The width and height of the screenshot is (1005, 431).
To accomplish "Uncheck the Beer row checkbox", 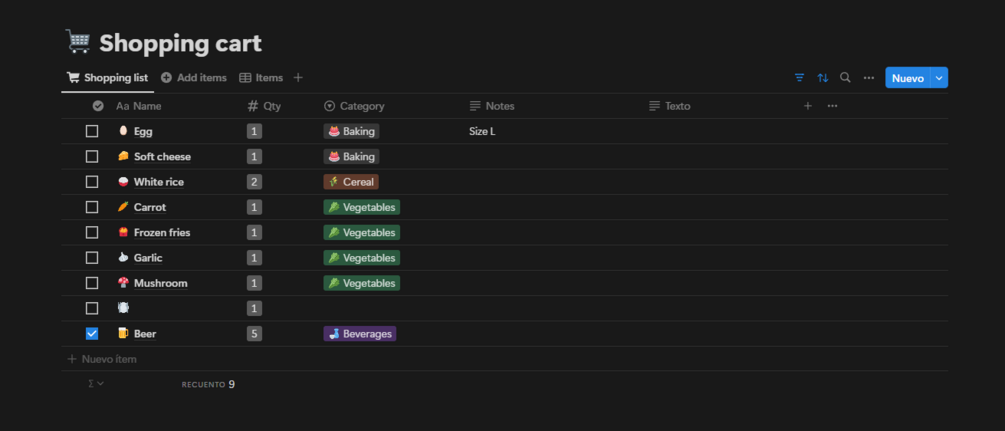I will [x=92, y=334].
